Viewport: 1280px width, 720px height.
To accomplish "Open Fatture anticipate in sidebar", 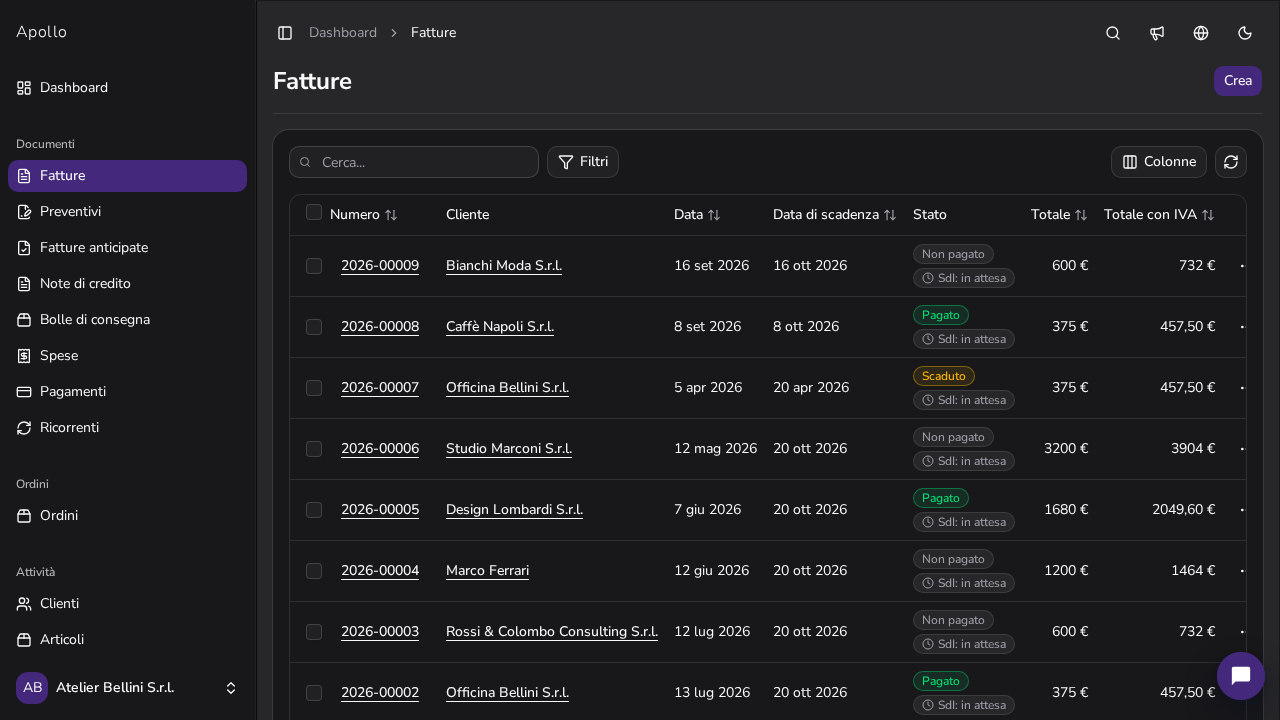I will pyautogui.click(x=127, y=248).
